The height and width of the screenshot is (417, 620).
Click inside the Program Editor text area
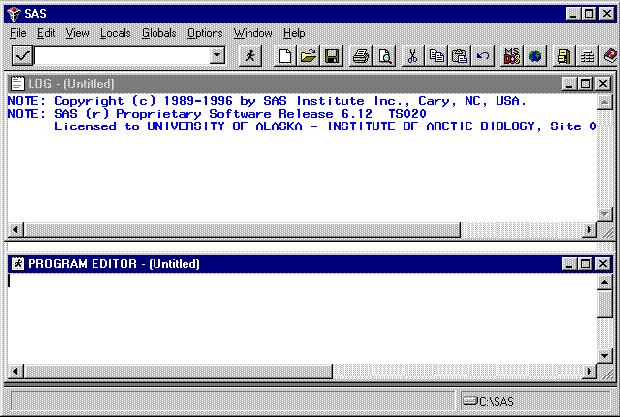[x=302, y=318]
